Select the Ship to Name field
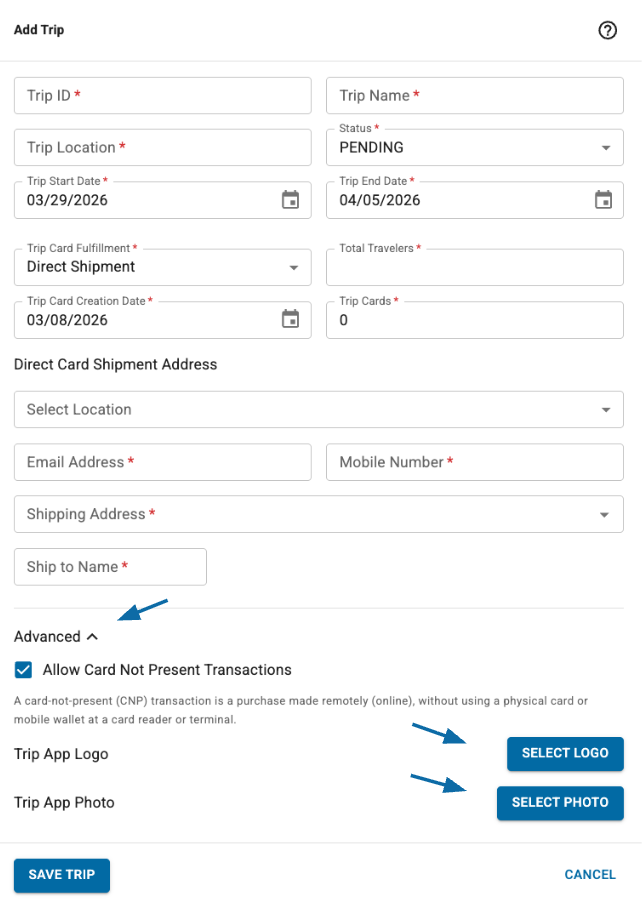This screenshot has width=642, height=912. pos(110,567)
